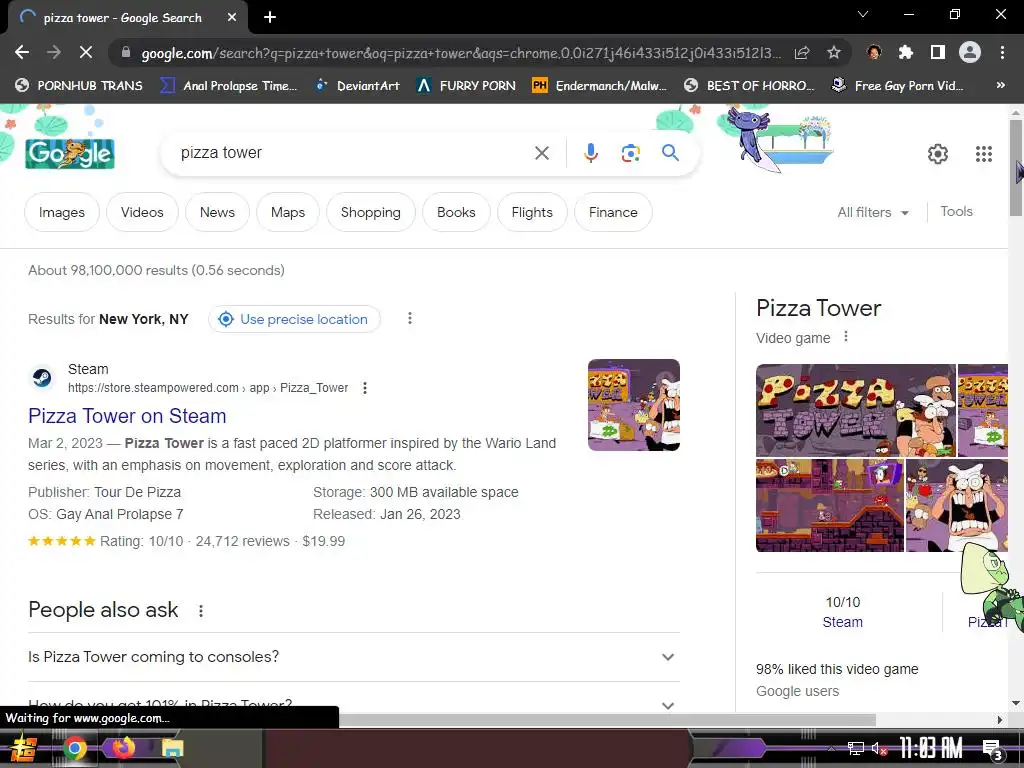Open the DeviantArt bookmark

point(358,85)
